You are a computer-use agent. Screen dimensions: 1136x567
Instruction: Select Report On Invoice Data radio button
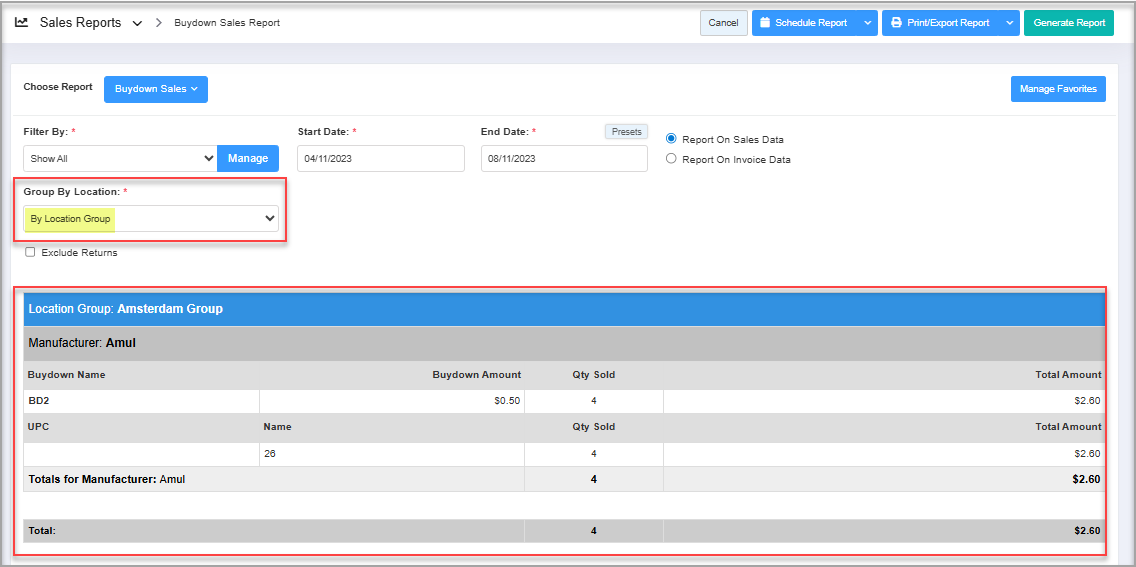671,159
